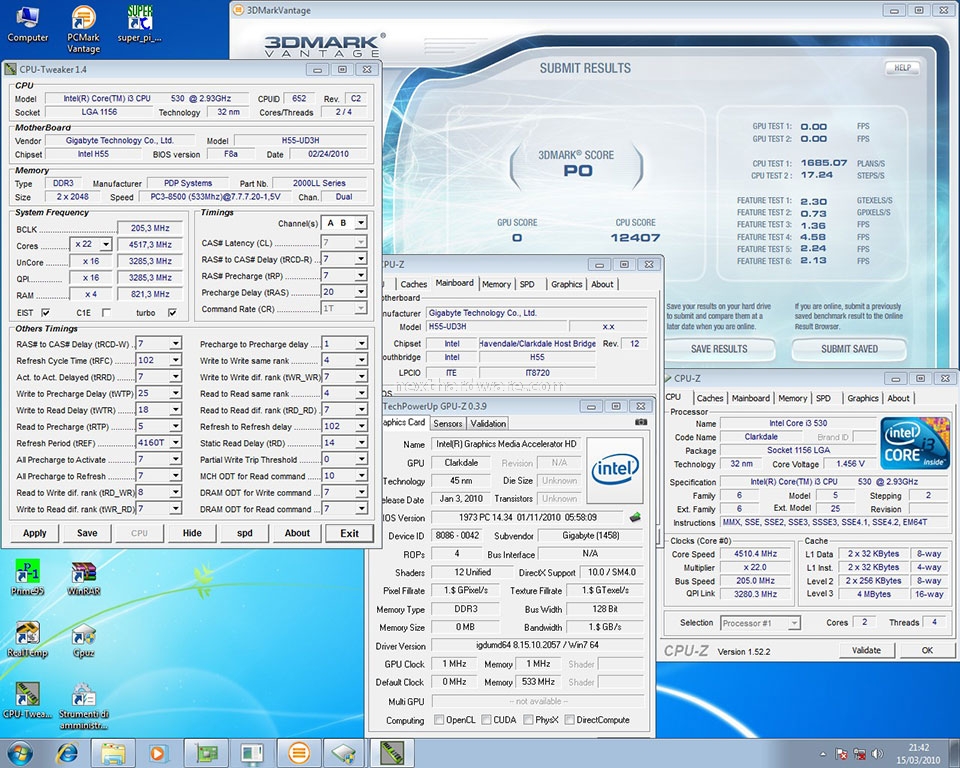This screenshot has width=960, height=768.
Task: Click the Validate button in CPU-Z
Action: 866,650
